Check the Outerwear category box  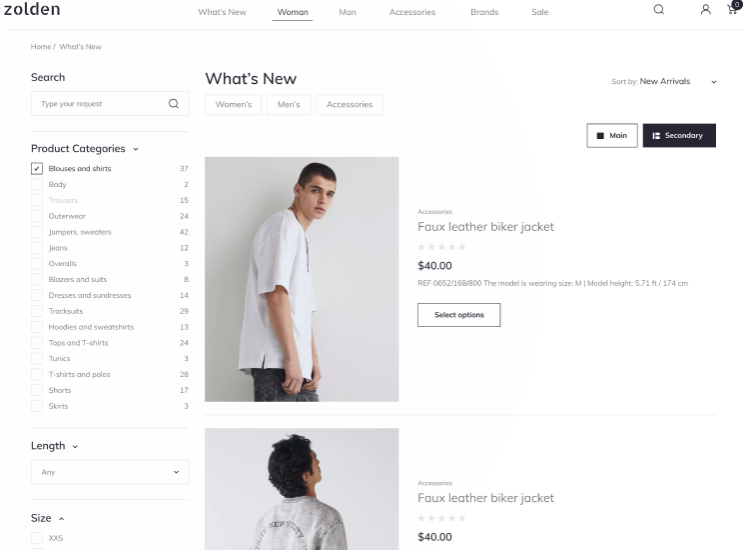pyautogui.click(x=37, y=216)
